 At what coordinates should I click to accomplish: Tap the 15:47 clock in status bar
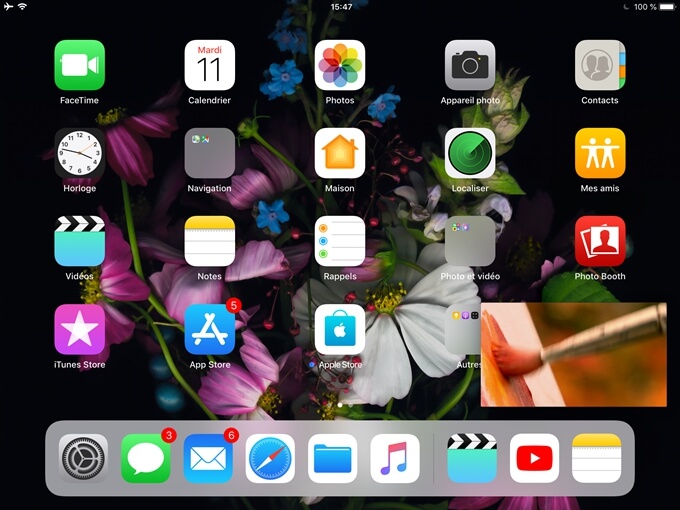point(341,7)
